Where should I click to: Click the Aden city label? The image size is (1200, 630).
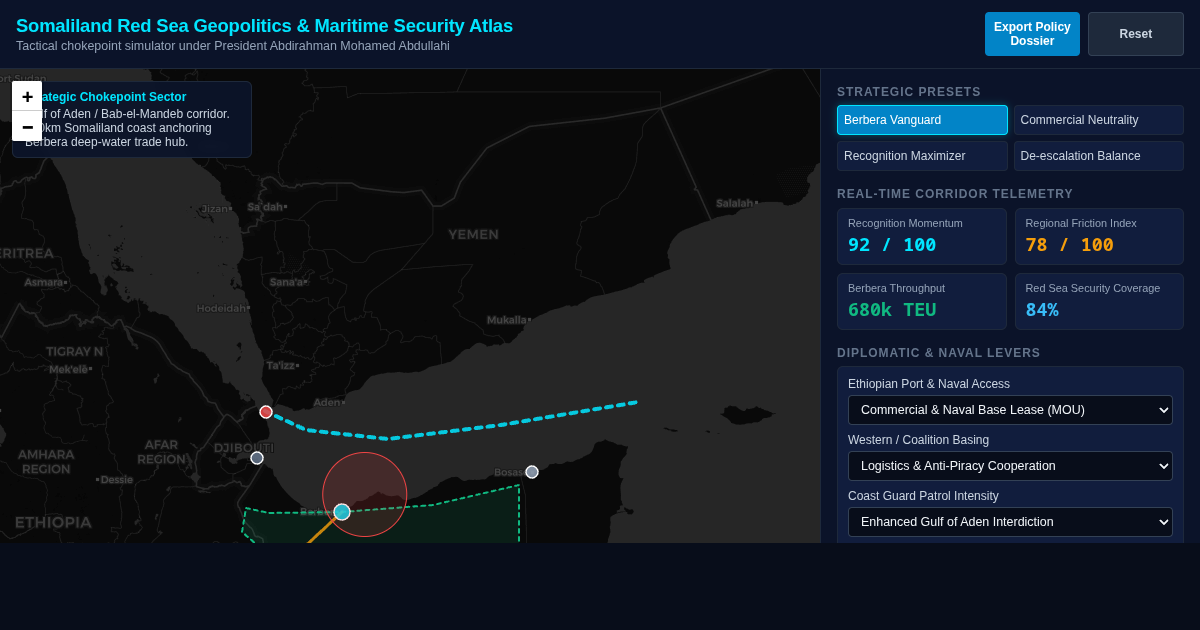pyautogui.click(x=328, y=402)
